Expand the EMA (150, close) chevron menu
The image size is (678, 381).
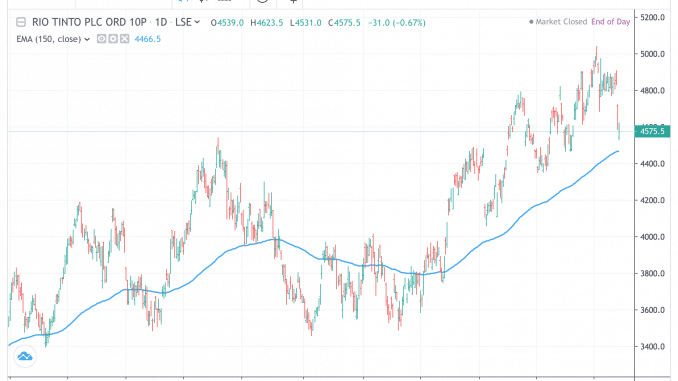pyautogui.click(x=87, y=39)
